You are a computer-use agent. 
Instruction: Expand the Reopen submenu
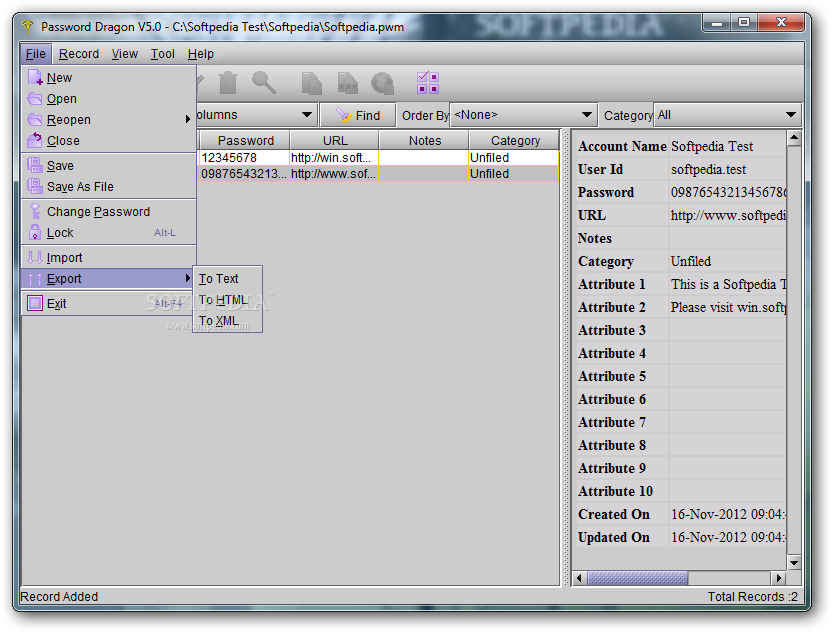tap(109, 119)
